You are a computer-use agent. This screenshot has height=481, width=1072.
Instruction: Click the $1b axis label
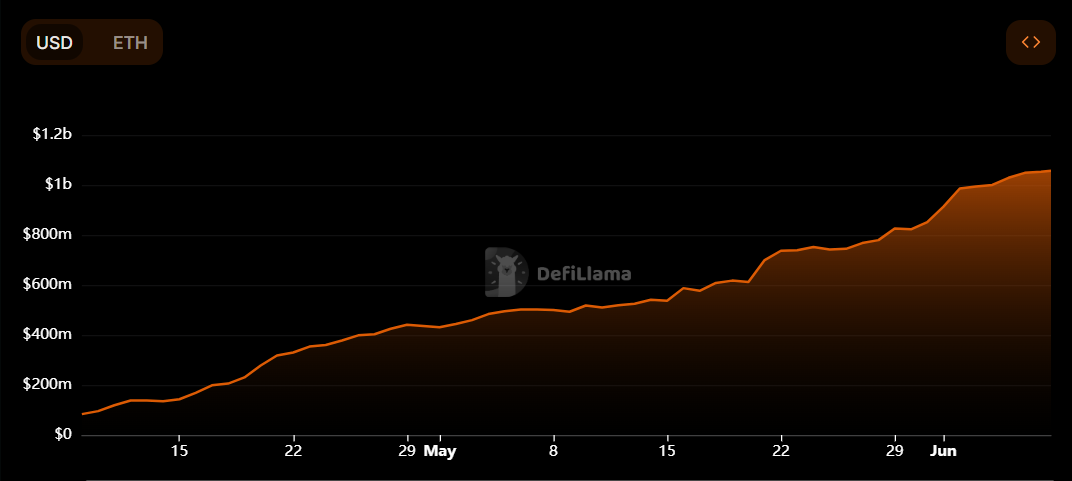pos(58,184)
